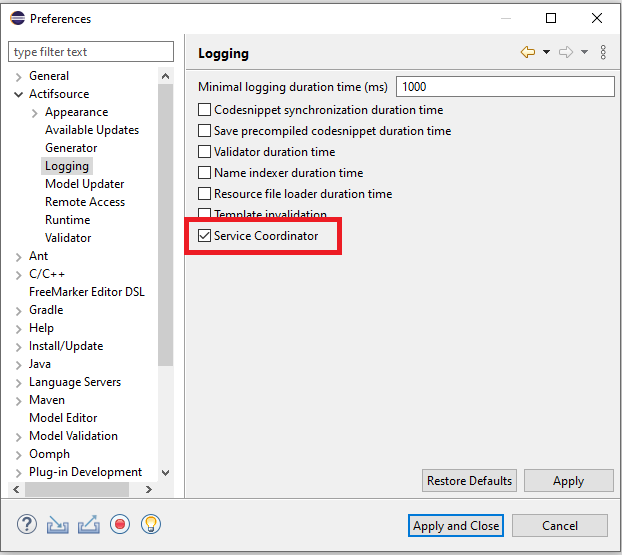The image size is (622, 555).
Task: Click the Restore Defaults button
Action: [x=469, y=481]
